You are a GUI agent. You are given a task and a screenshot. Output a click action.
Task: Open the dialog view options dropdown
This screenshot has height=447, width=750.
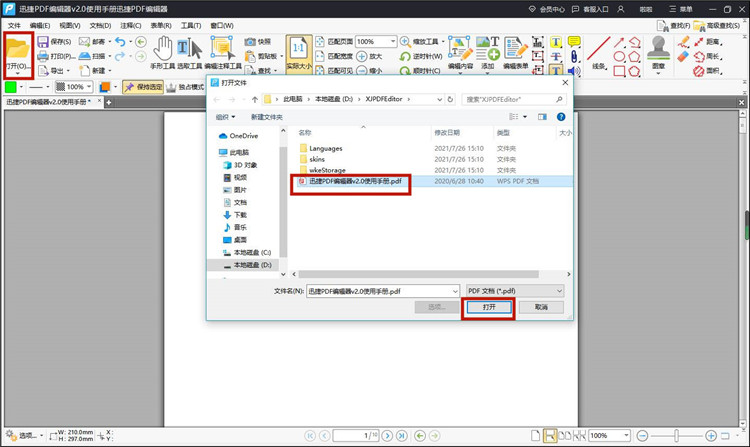click(525, 117)
